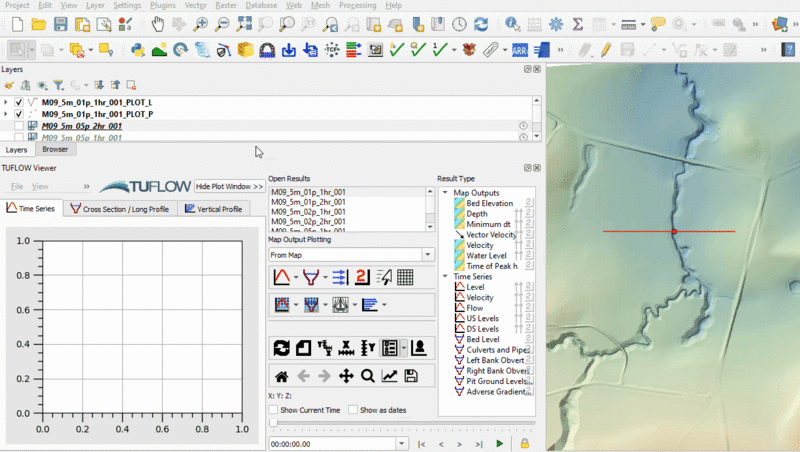This screenshot has height=452, width=800.
Task: Click the time slider track
Action: [x=400, y=424]
